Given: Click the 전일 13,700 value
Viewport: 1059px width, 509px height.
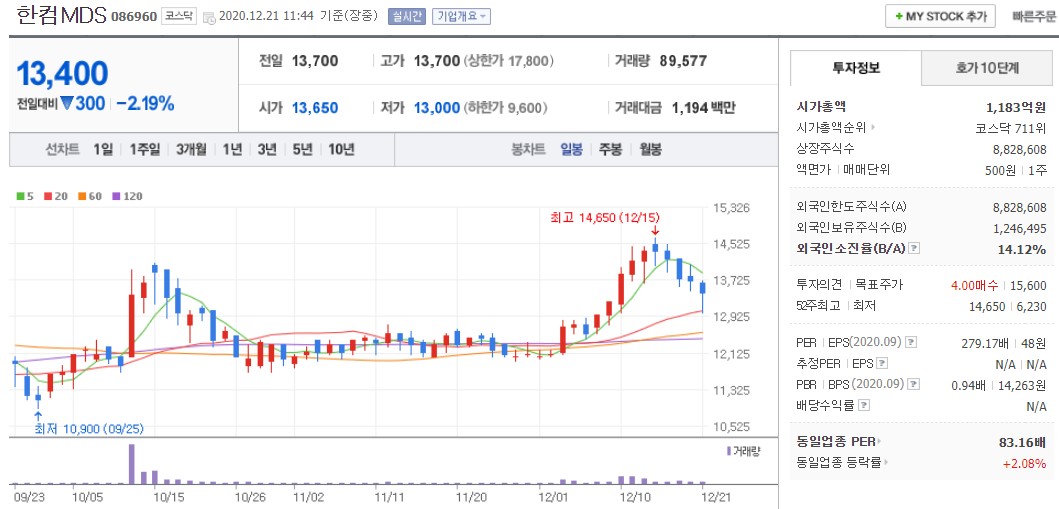Looking at the screenshot, I should coord(315,61).
